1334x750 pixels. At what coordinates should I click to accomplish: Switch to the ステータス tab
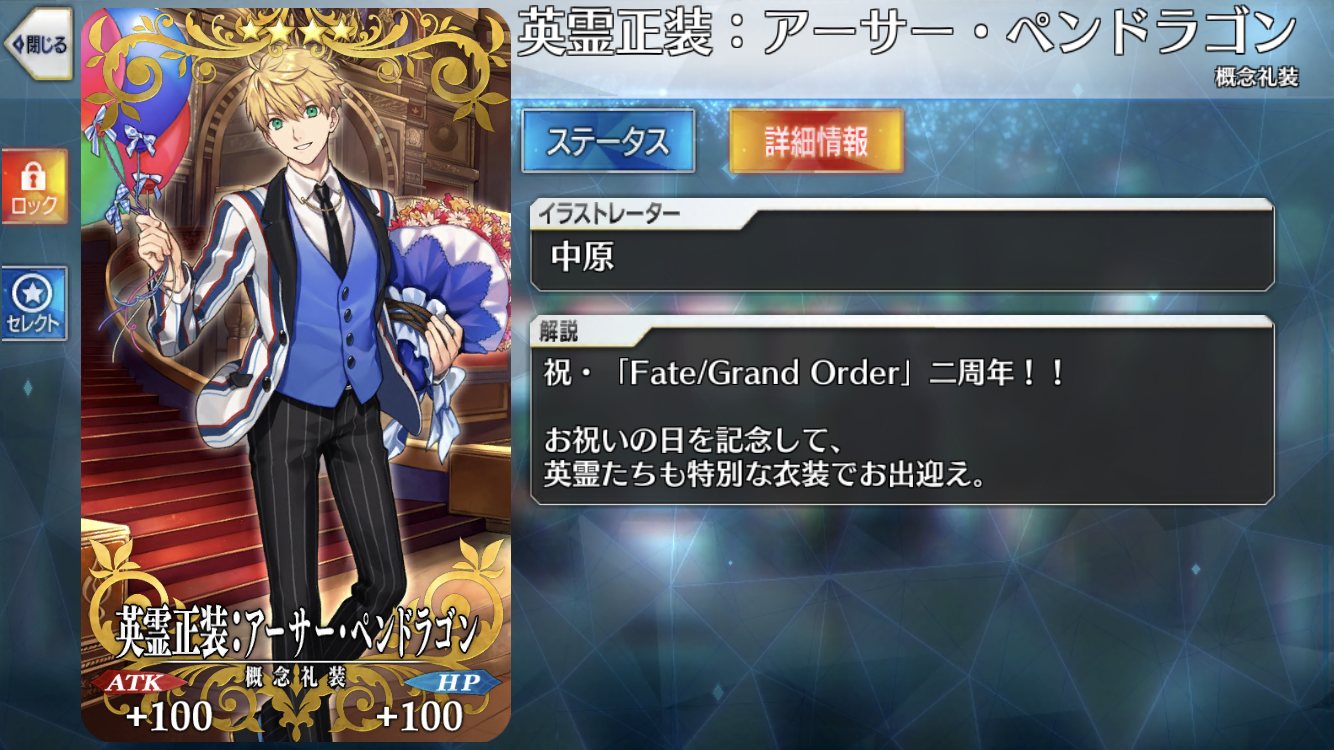[x=608, y=141]
